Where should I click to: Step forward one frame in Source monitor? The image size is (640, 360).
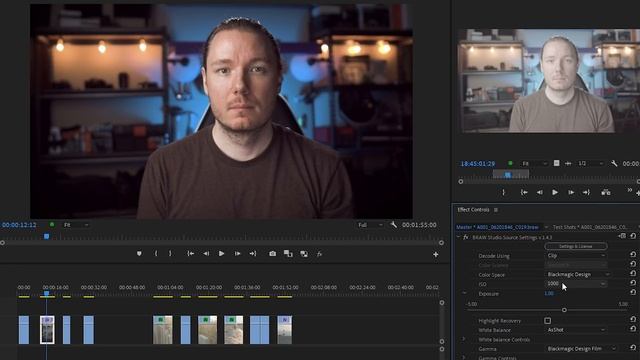[x=571, y=192]
